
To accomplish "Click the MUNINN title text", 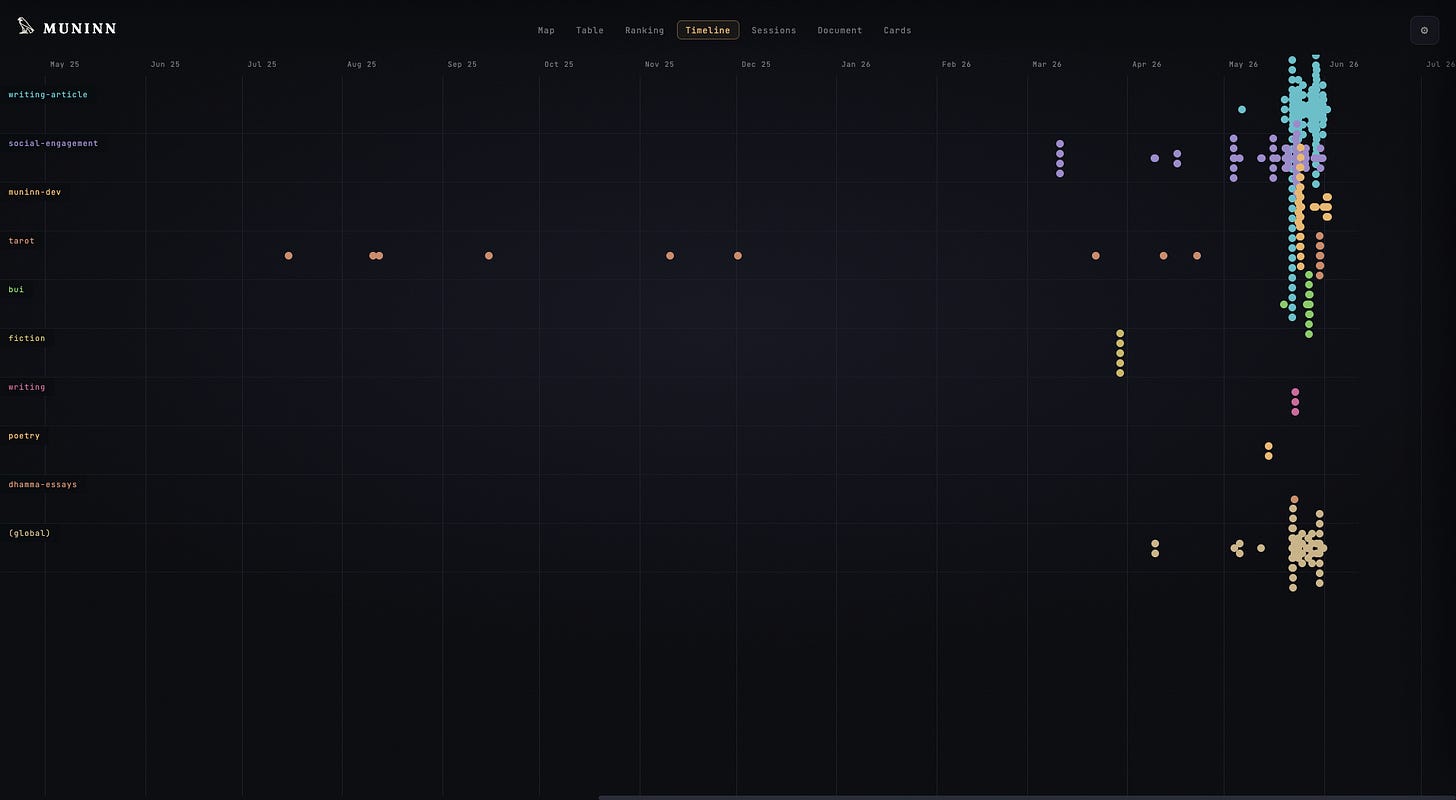I will point(80,28).
